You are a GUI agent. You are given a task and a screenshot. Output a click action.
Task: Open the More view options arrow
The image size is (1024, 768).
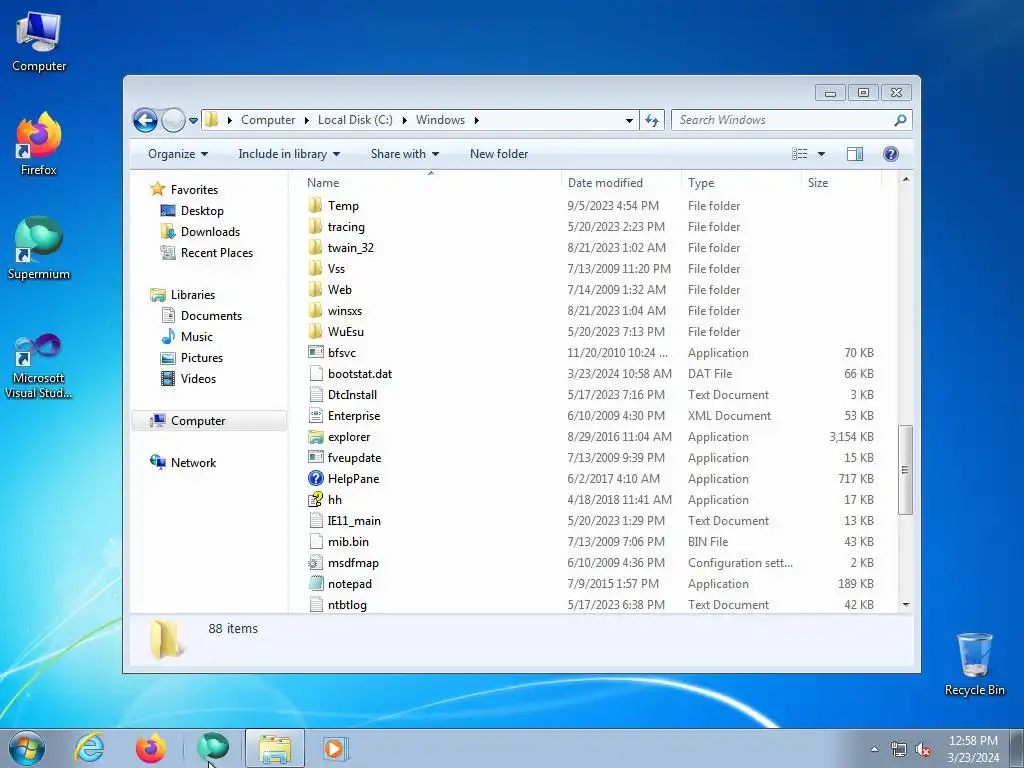822,154
